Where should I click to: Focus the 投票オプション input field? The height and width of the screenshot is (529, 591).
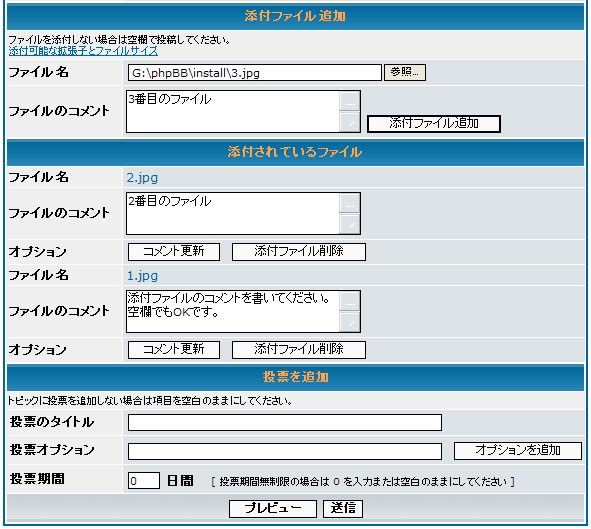(285, 451)
